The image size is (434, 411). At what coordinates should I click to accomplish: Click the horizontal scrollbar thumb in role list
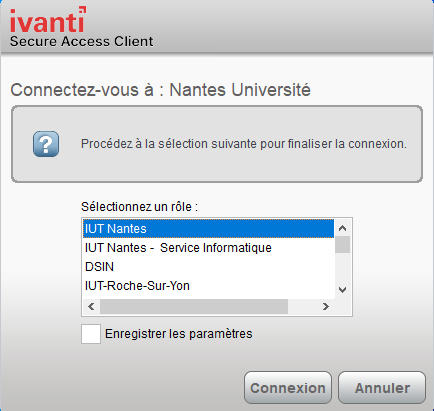194,306
